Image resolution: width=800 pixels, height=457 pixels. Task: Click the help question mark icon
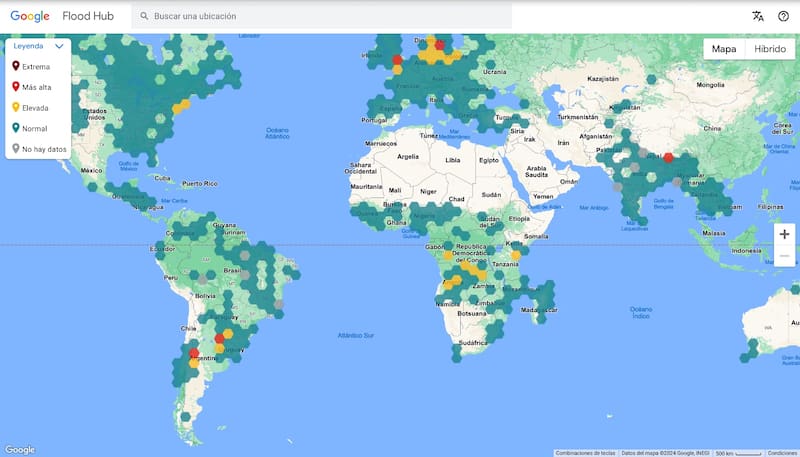click(x=783, y=16)
